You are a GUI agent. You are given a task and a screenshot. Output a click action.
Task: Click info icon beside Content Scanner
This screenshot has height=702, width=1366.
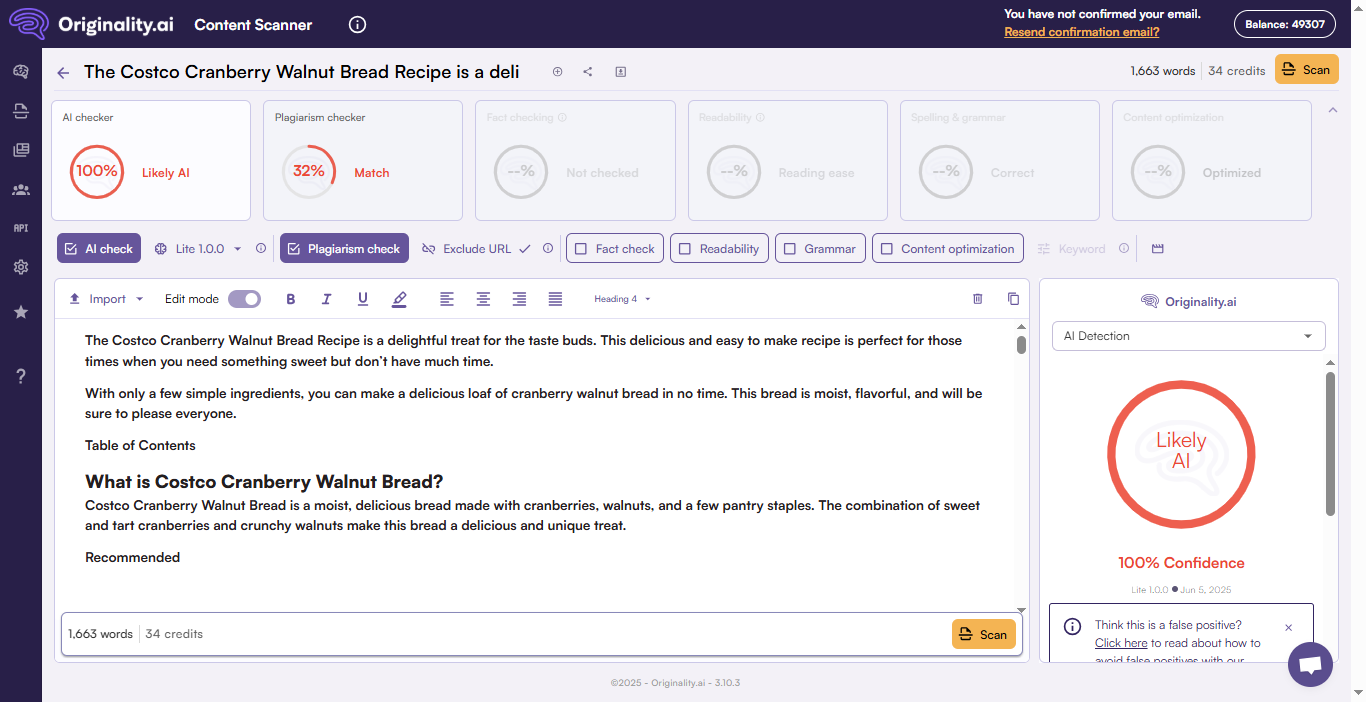click(357, 25)
